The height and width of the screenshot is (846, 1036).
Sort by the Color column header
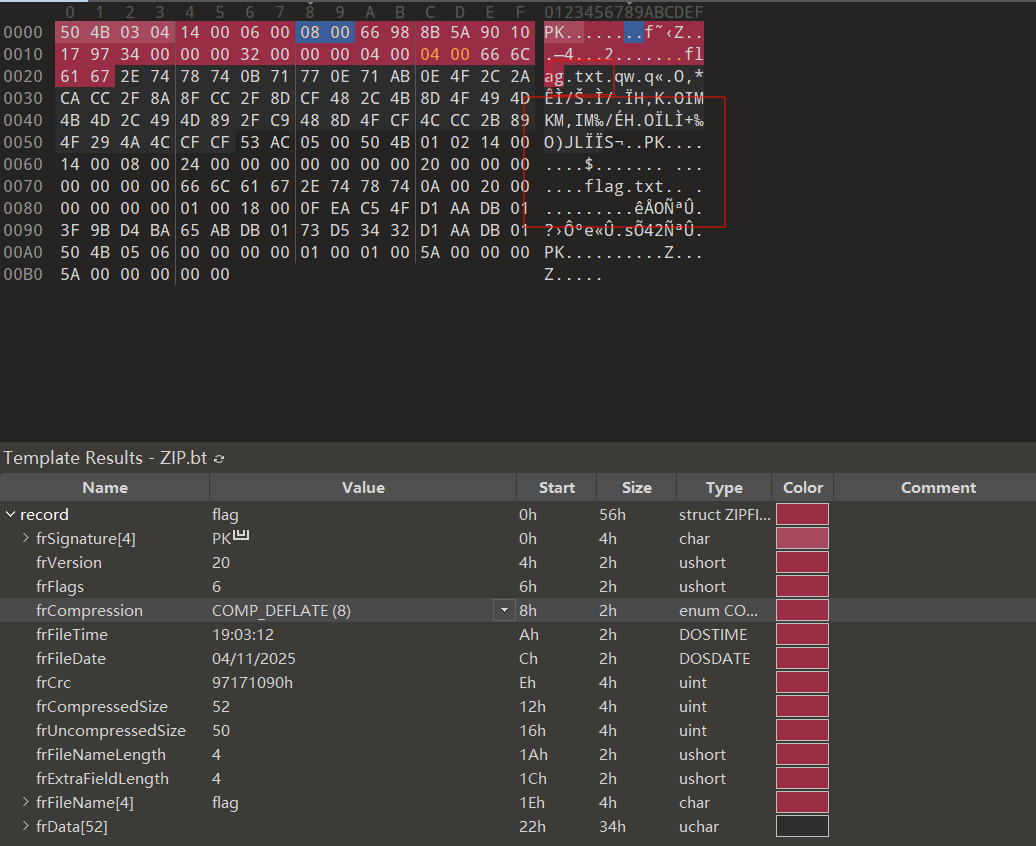tap(803, 488)
